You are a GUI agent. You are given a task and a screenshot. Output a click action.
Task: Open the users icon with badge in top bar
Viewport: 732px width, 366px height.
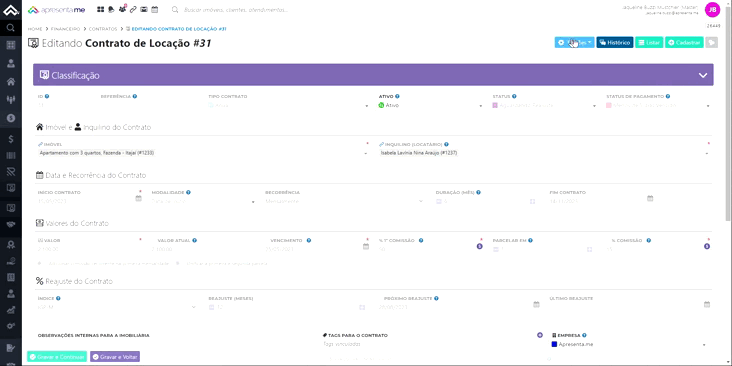(122, 9)
